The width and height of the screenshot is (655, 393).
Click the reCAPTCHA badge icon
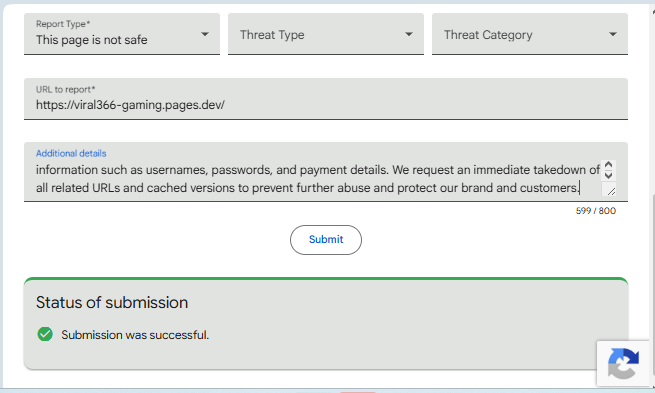(x=623, y=364)
